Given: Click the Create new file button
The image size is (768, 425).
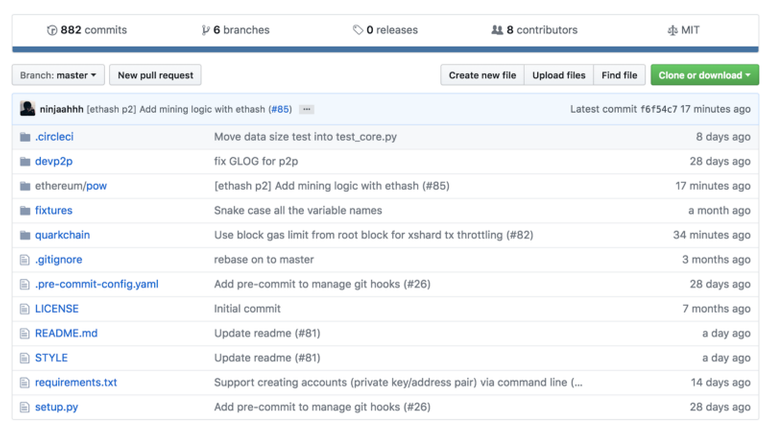Looking at the screenshot, I should tap(482, 75).
